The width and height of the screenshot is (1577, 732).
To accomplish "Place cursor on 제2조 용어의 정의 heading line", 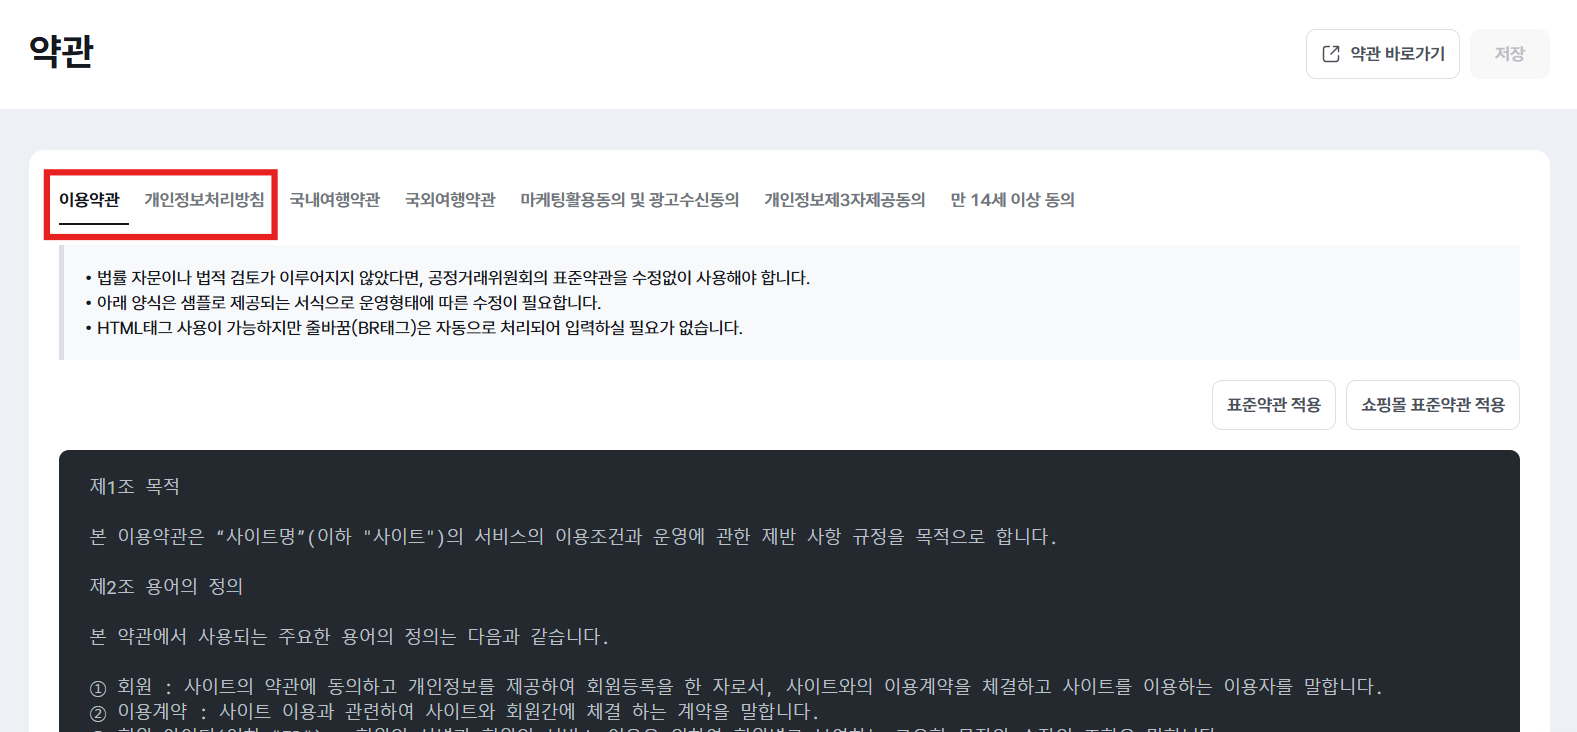I will (x=167, y=587).
